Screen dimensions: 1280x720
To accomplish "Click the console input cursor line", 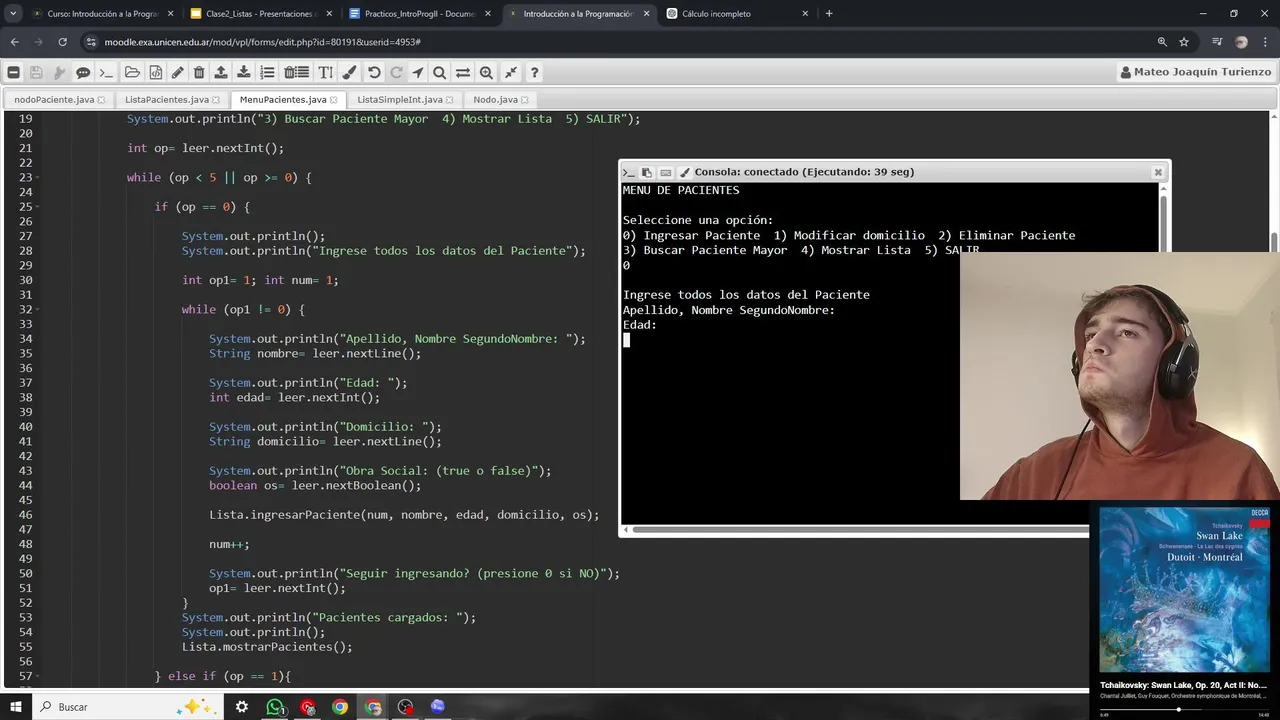I will click(627, 340).
